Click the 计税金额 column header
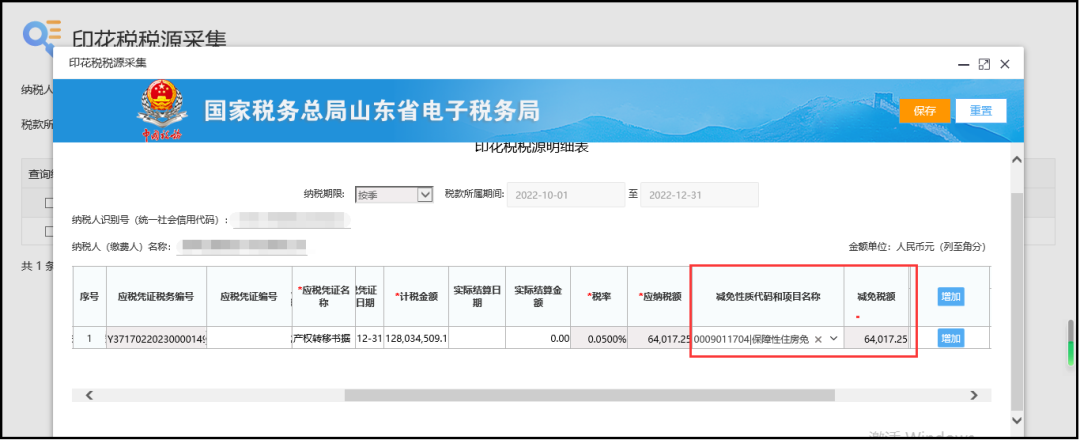Screen dimensions: 1080x440 tap(417, 297)
